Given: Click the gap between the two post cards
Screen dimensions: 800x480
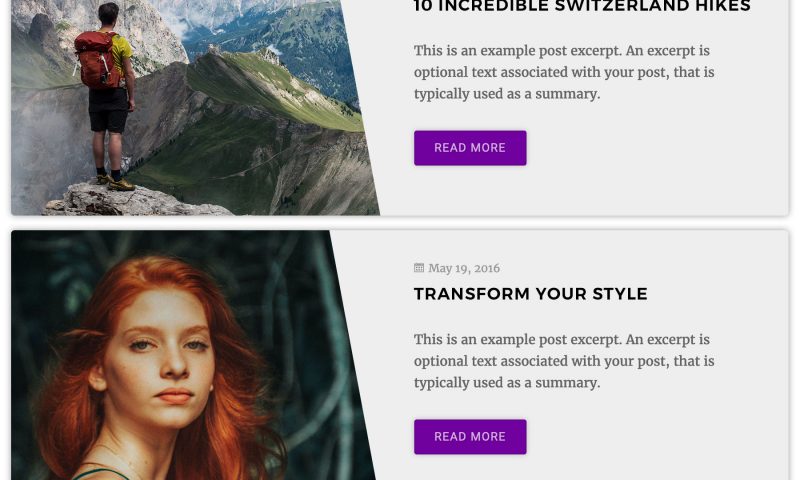Looking at the screenshot, I should point(400,223).
